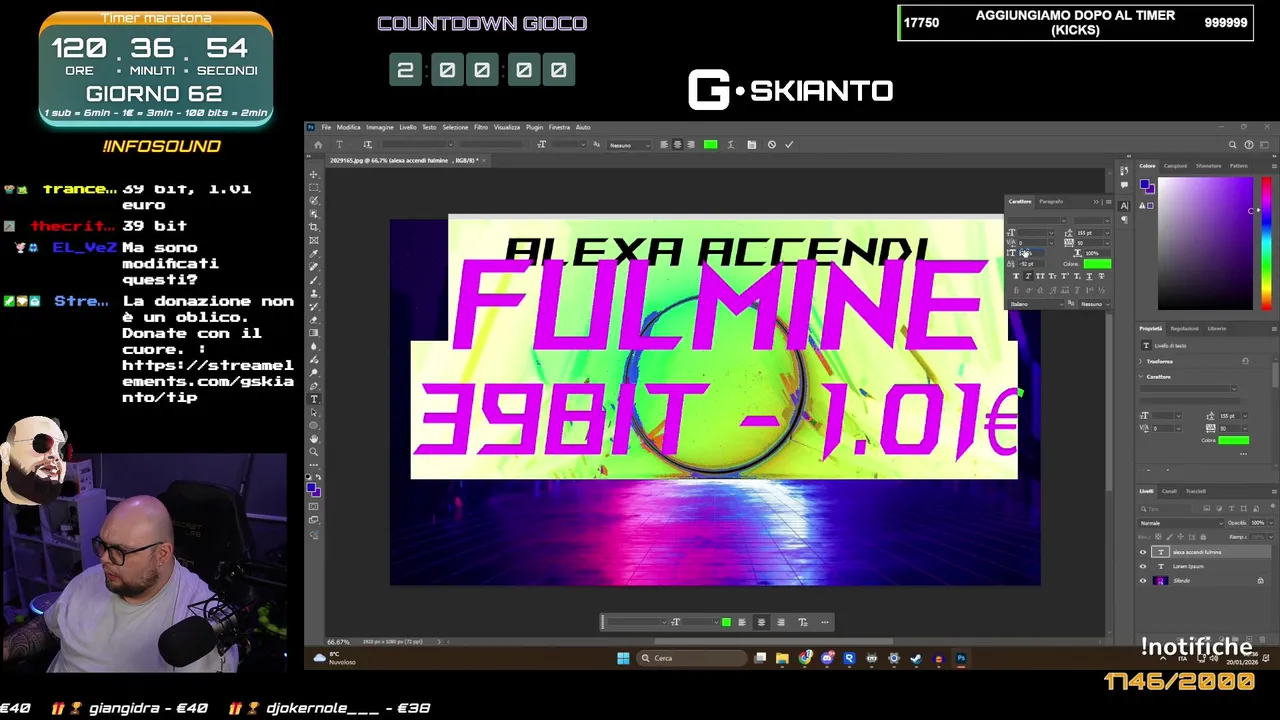Open warped text option in options bar
This screenshot has height=720, width=1280.
[x=731, y=144]
